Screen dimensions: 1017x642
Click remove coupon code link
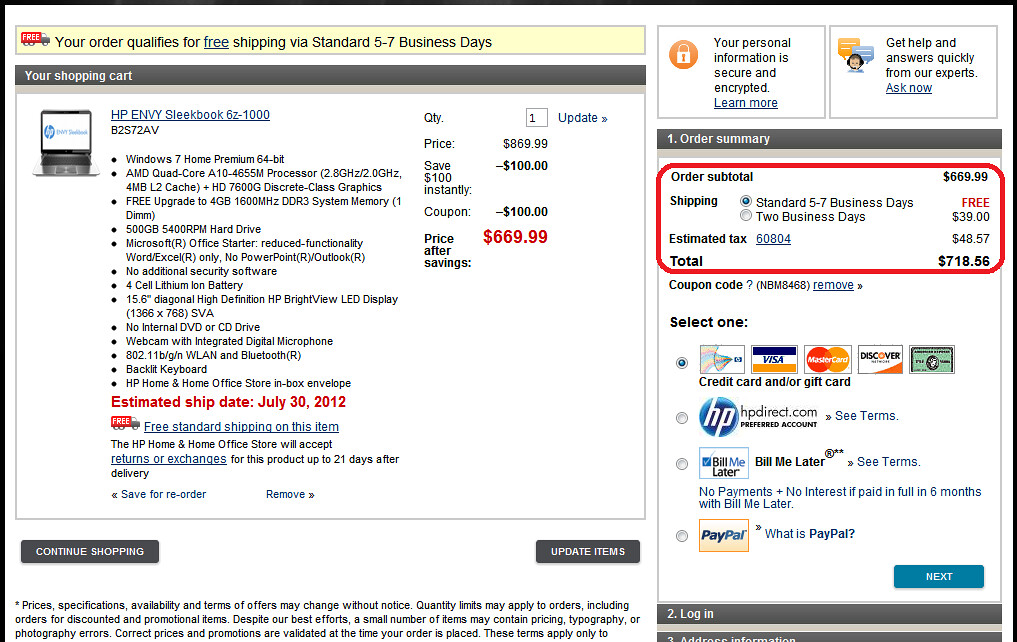coord(833,285)
